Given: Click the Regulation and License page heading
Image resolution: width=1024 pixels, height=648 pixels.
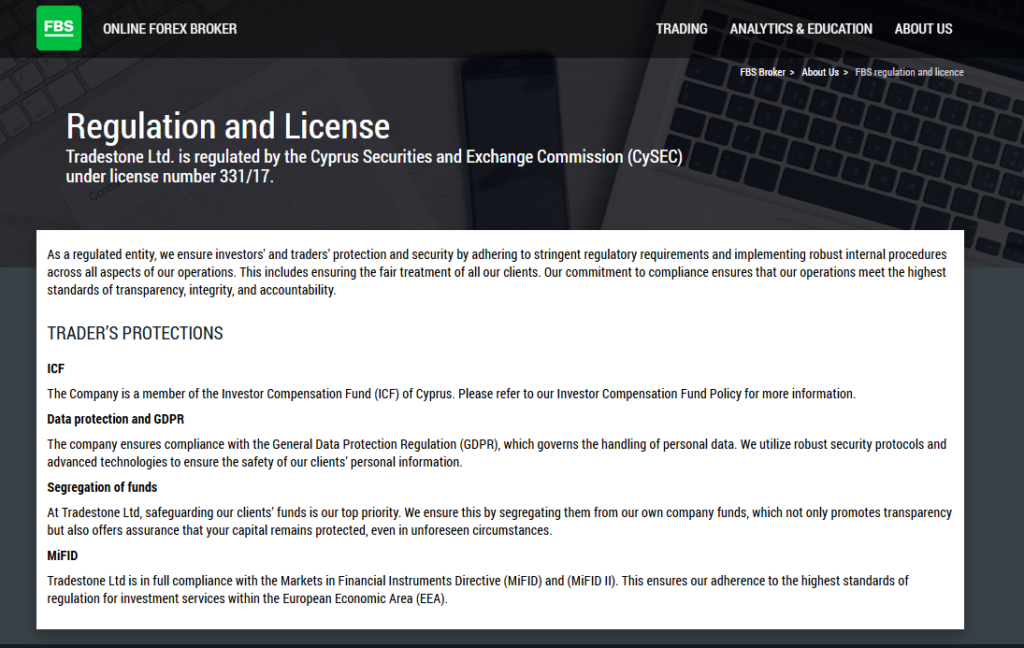Looking at the screenshot, I should click(x=228, y=126).
